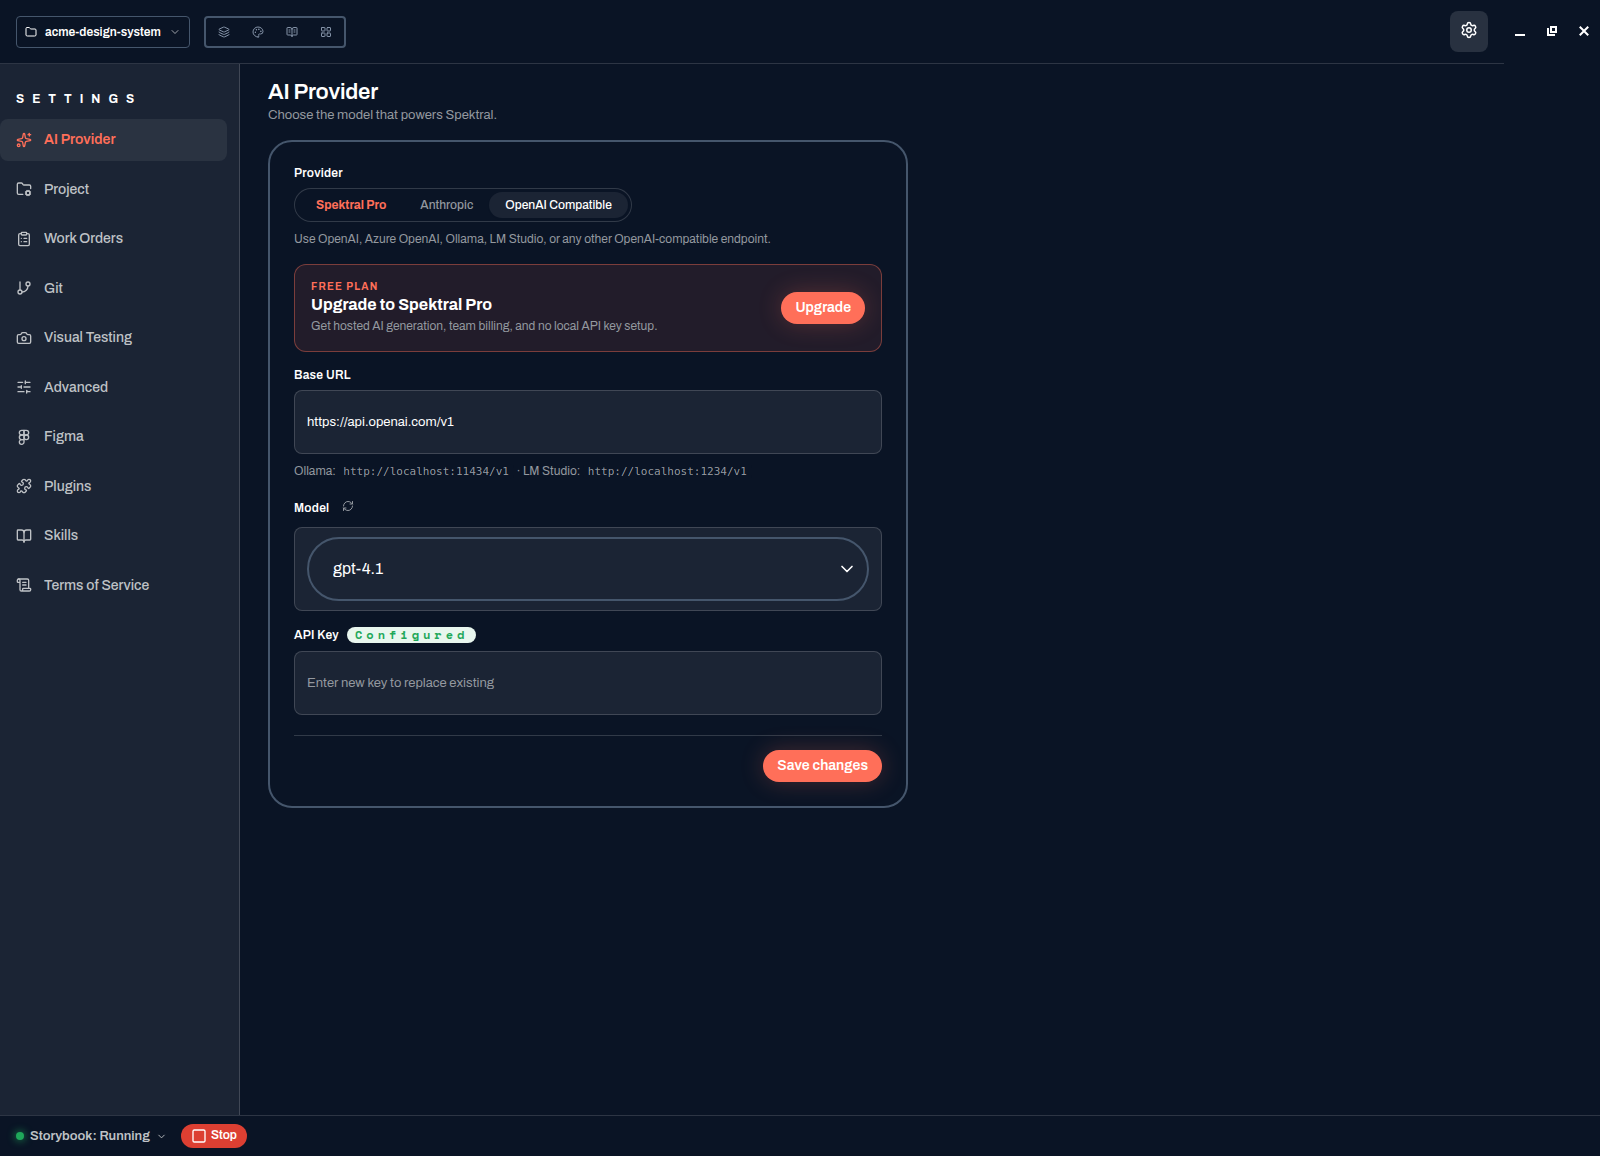Refresh the model list icon
The width and height of the screenshot is (1600, 1156).
(x=348, y=507)
